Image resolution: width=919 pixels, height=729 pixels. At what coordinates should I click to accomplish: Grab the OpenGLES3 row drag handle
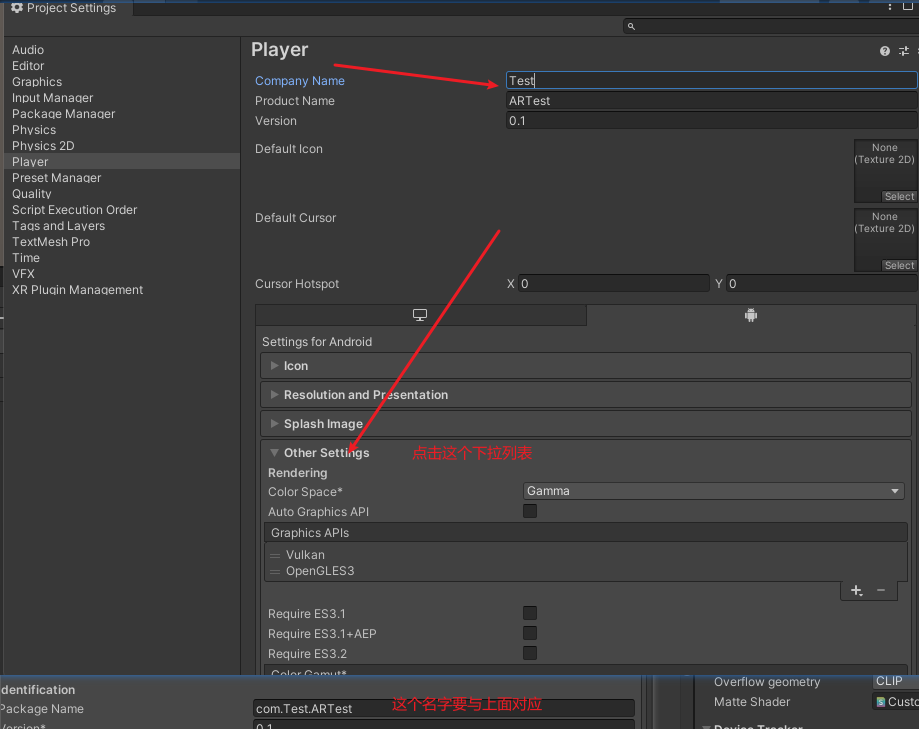(x=275, y=571)
